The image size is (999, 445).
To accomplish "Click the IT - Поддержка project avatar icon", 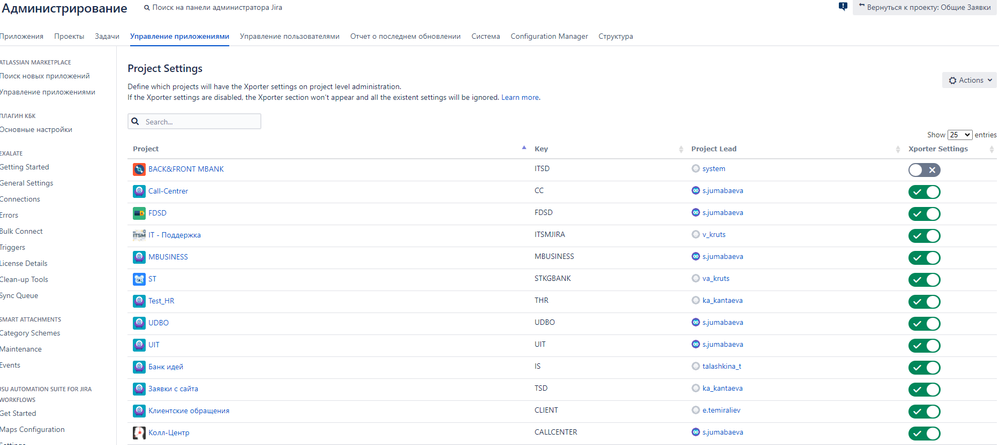I will point(139,235).
